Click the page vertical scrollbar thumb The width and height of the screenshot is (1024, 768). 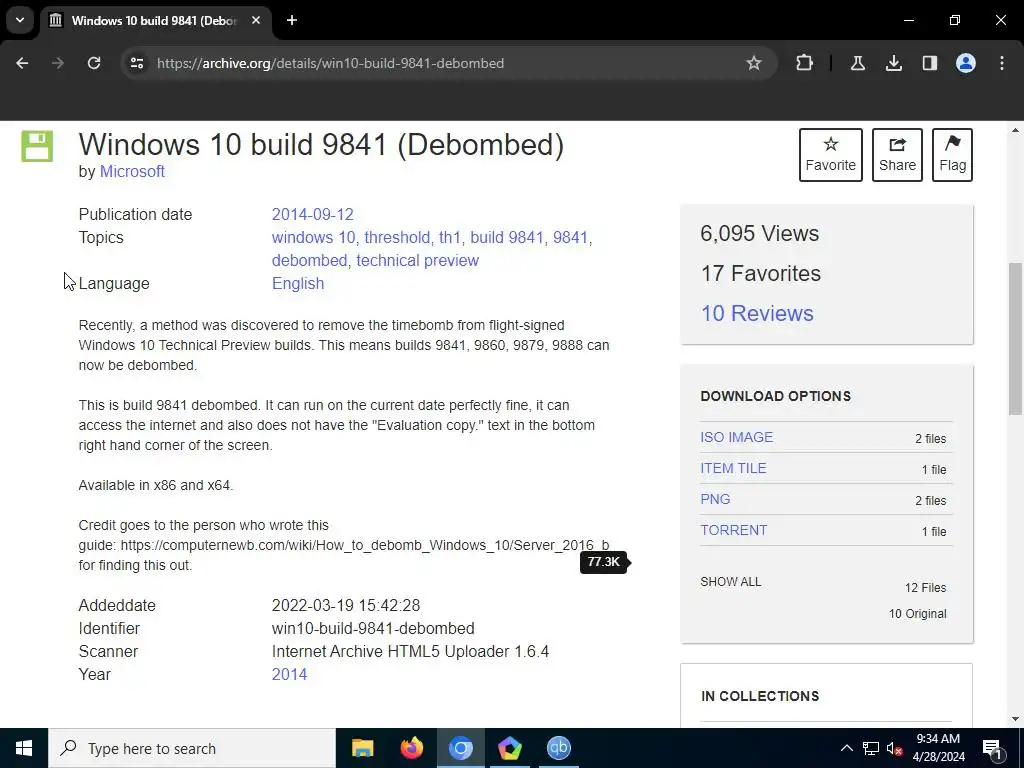1015,338
